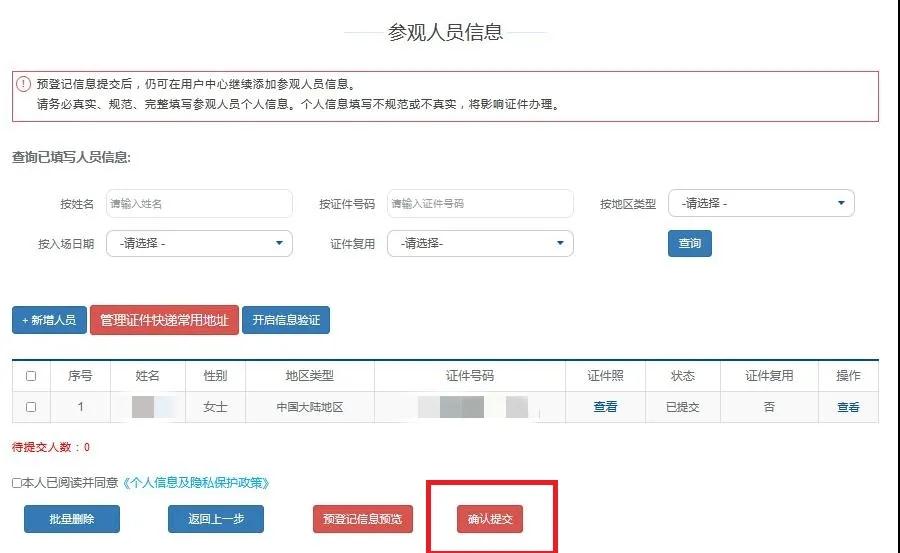Click the 开启信息验证 button

[x=285, y=320]
